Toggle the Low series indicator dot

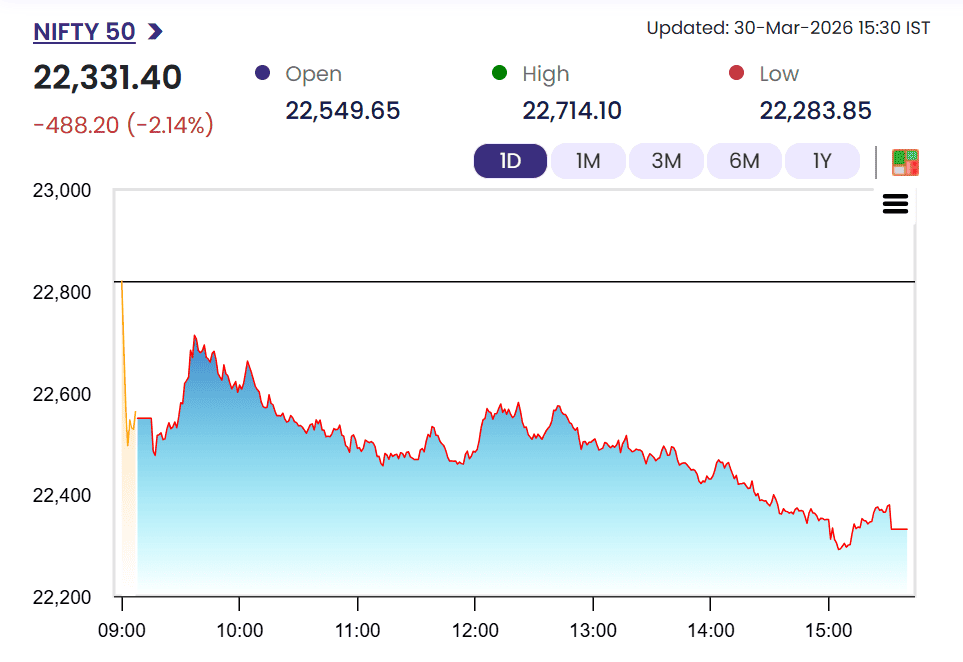(x=737, y=72)
